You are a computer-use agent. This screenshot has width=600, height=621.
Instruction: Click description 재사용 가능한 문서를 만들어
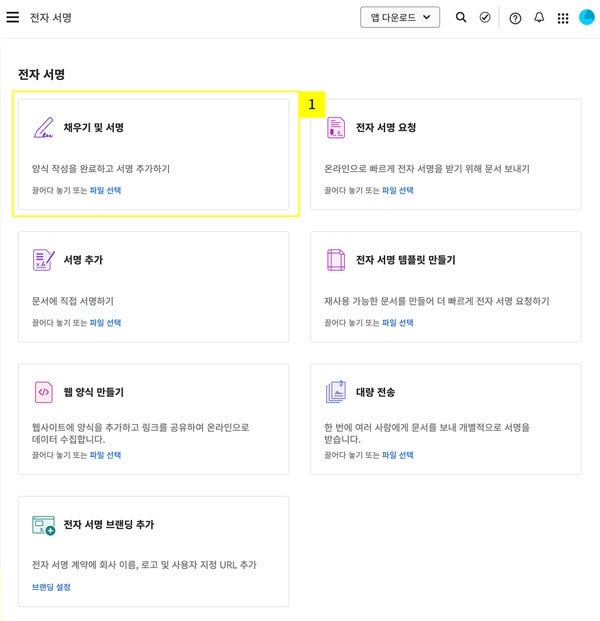tap(436, 301)
